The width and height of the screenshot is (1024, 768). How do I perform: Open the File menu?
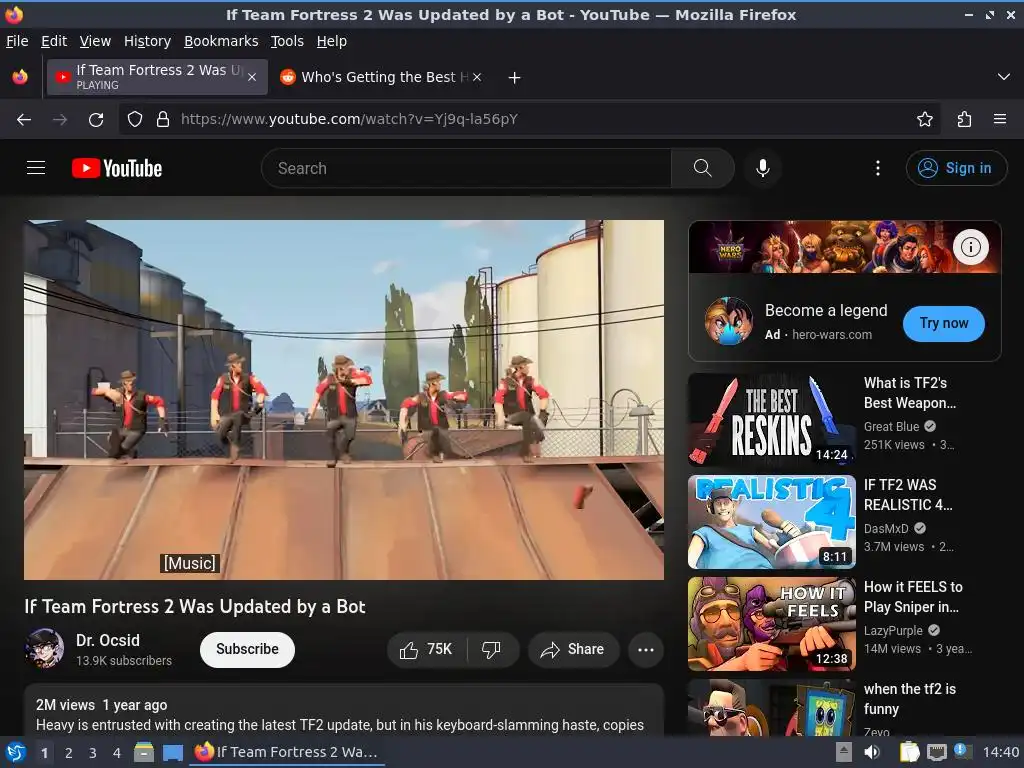(17, 41)
